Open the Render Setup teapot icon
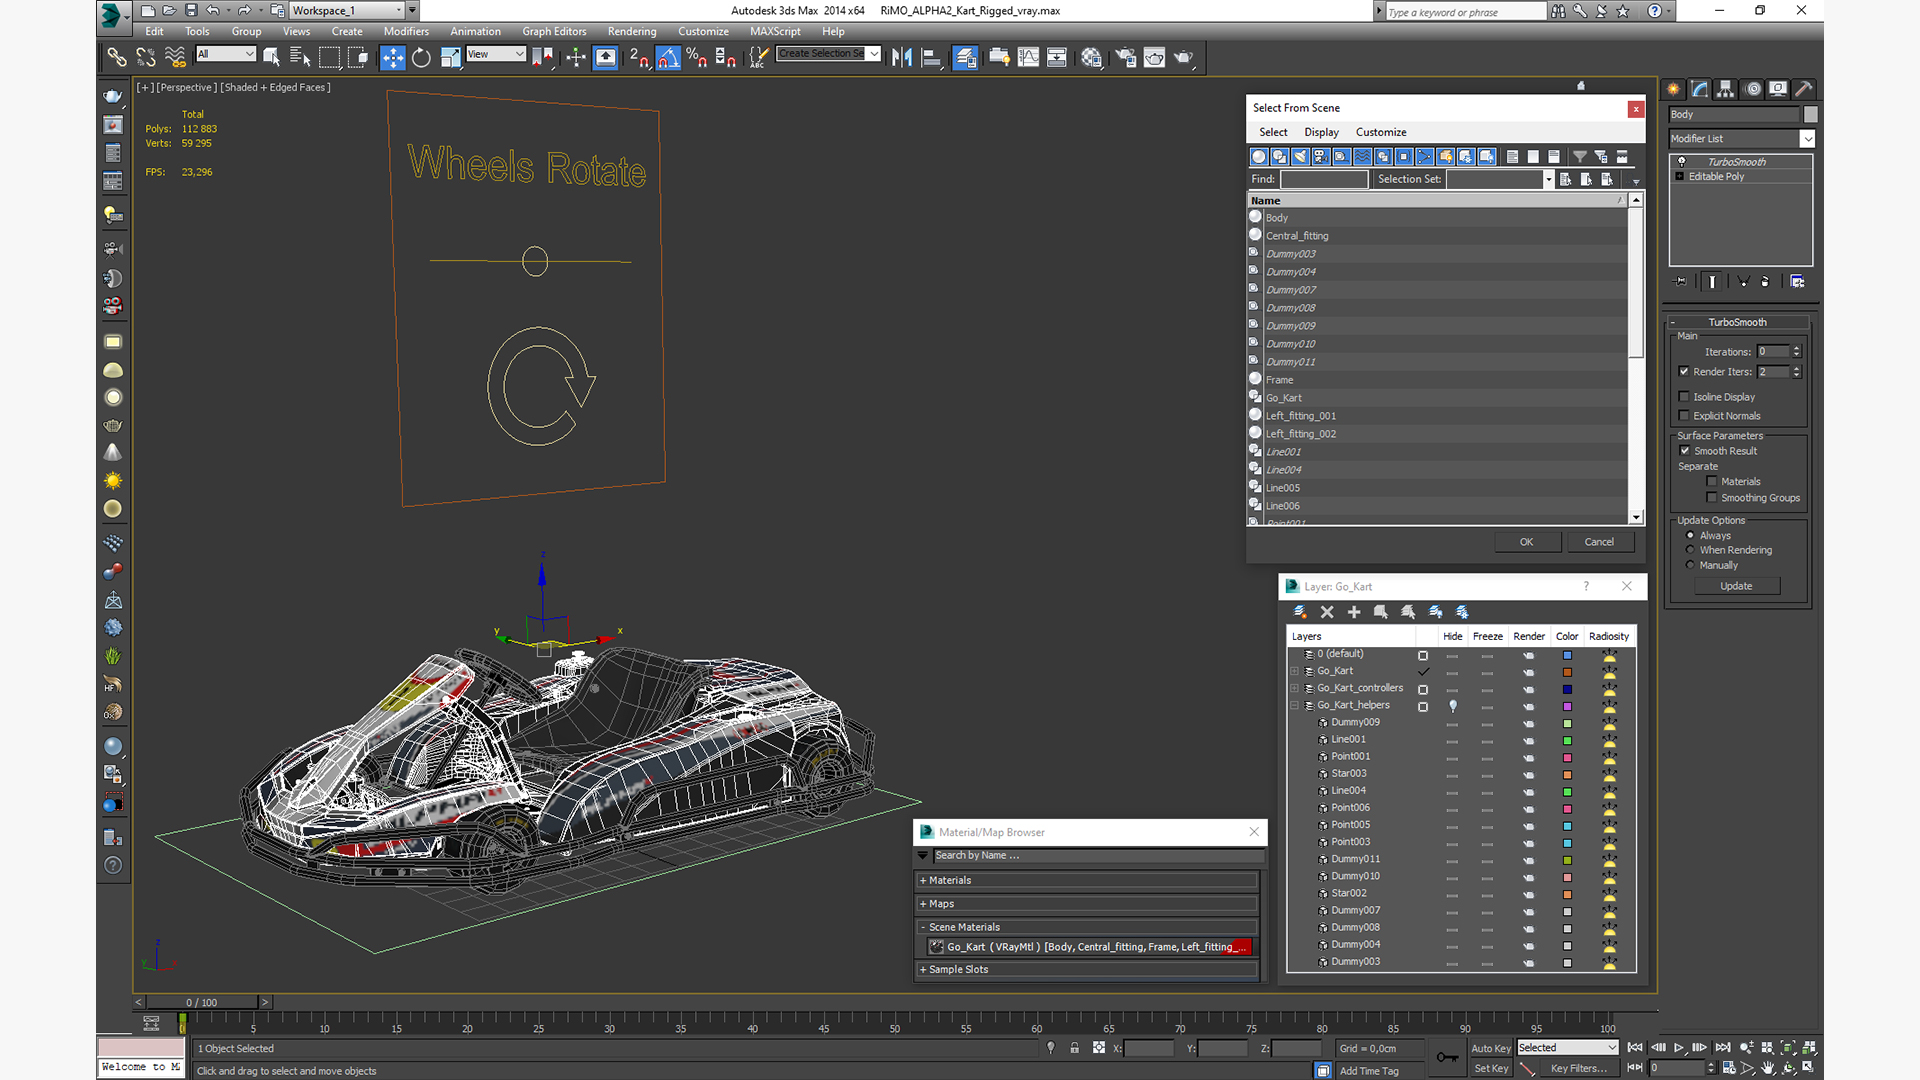 (1125, 57)
